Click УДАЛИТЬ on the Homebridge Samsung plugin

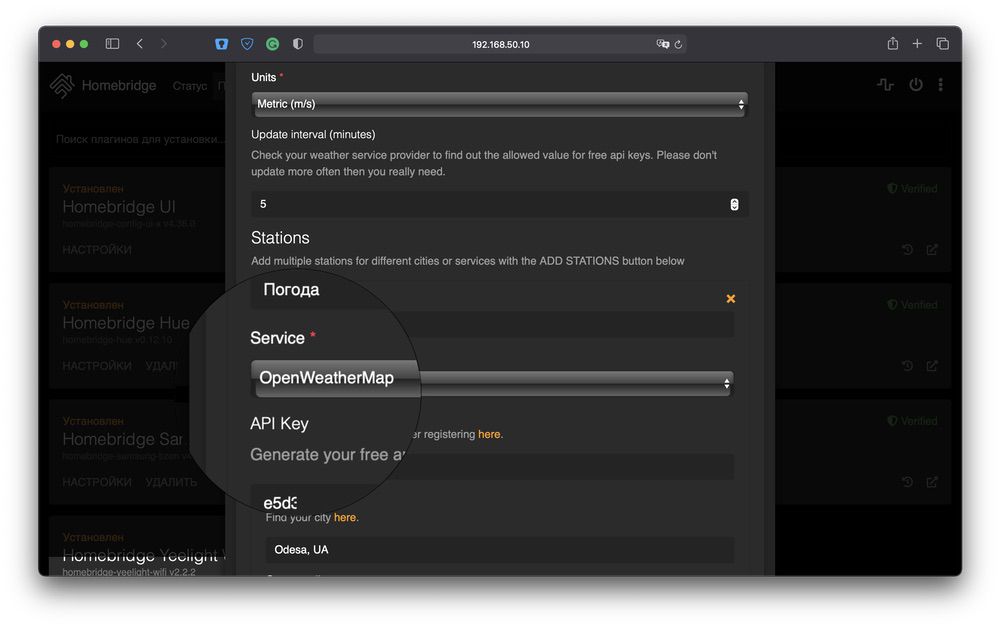[x=171, y=482]
